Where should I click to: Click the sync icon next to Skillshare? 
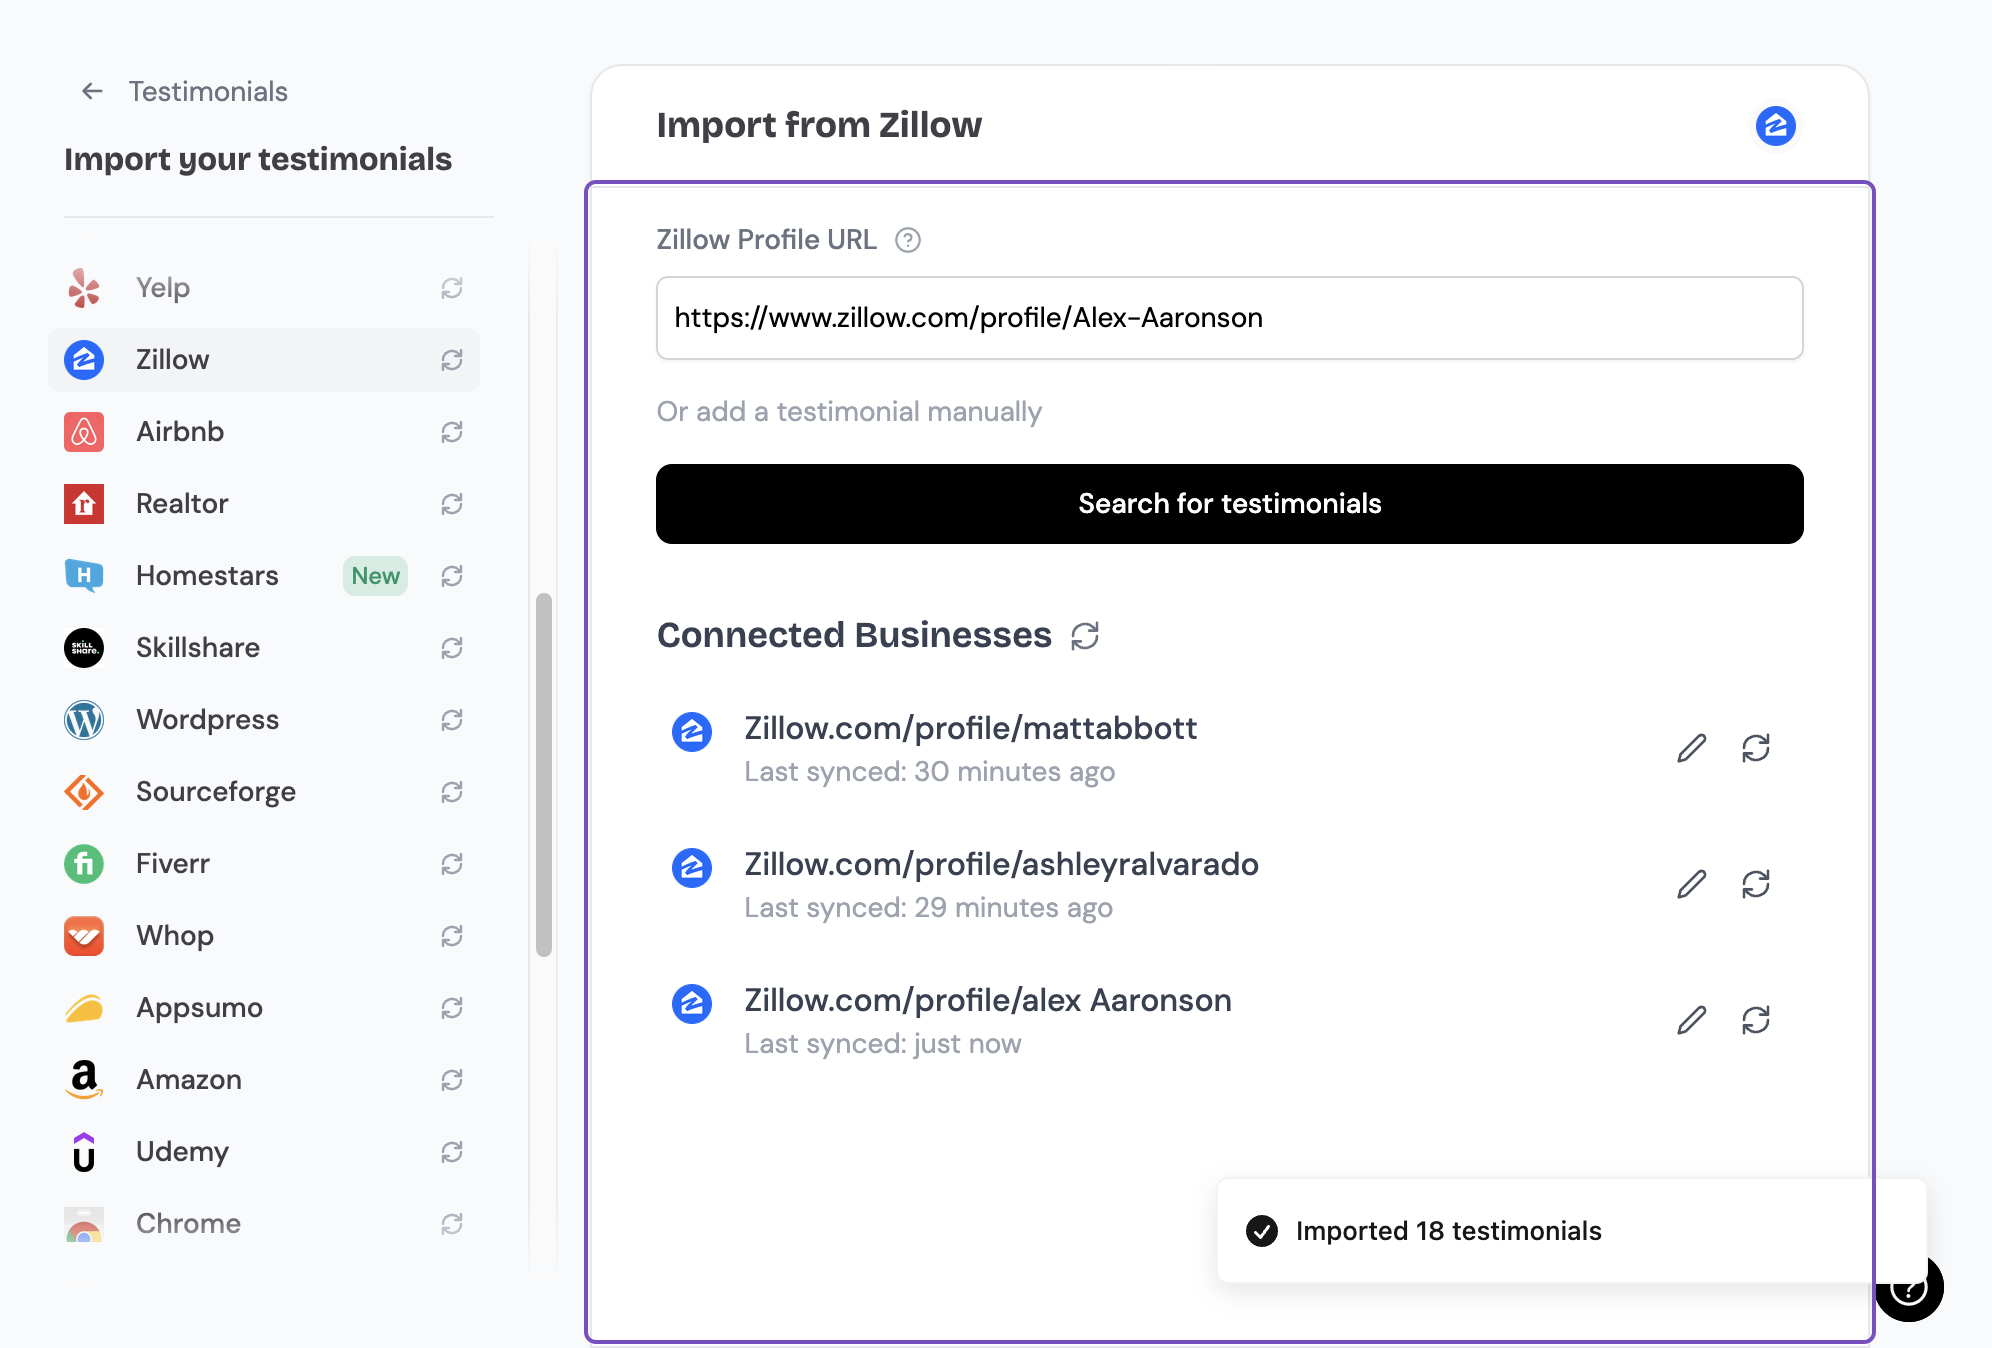(452, 648)
